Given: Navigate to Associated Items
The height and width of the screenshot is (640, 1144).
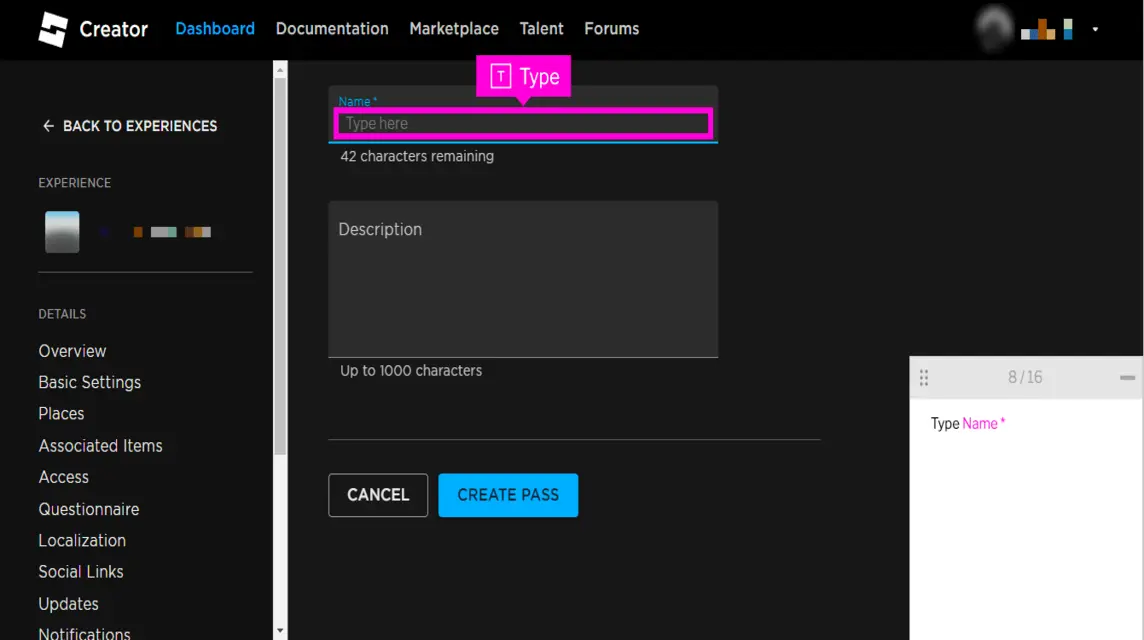Looking at the screenshot, I should (101, 446).
